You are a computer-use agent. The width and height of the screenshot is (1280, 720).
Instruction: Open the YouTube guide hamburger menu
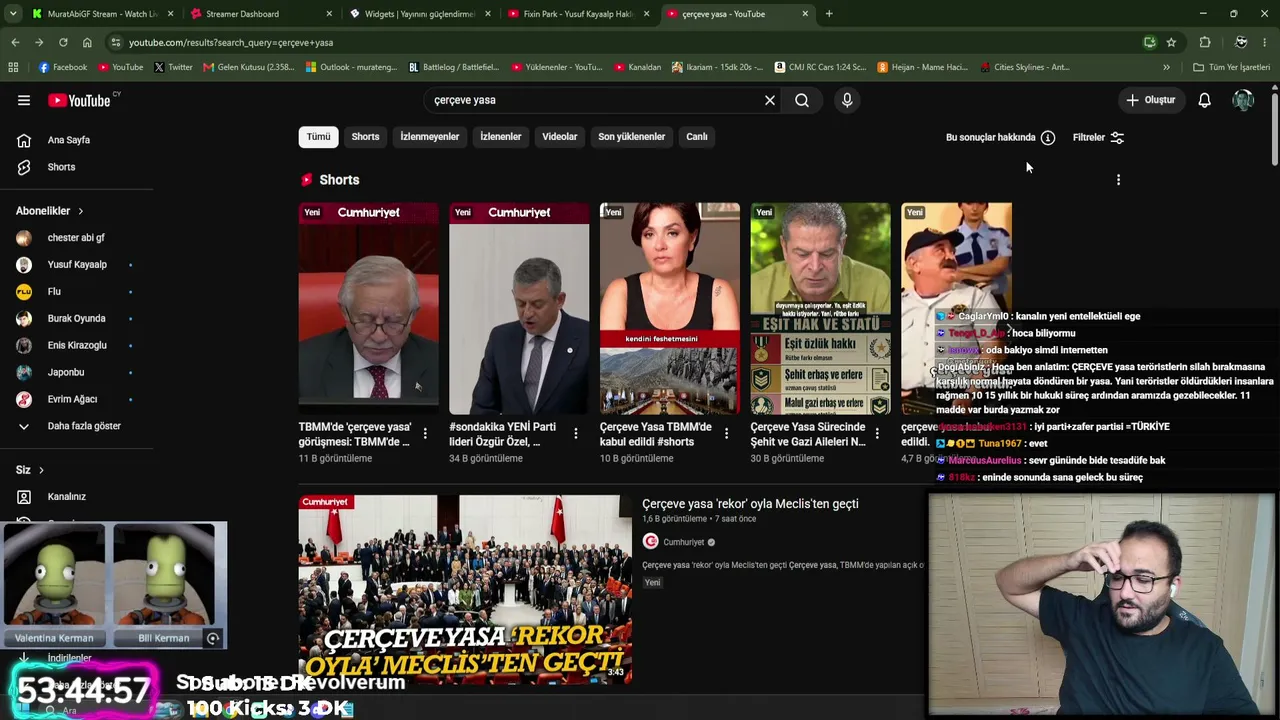[x=24, y=100]
